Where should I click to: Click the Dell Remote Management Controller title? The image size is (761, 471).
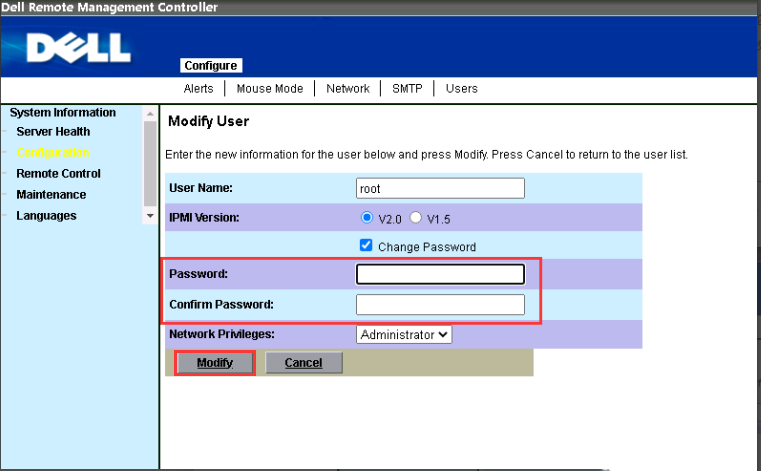coord(110,7)
